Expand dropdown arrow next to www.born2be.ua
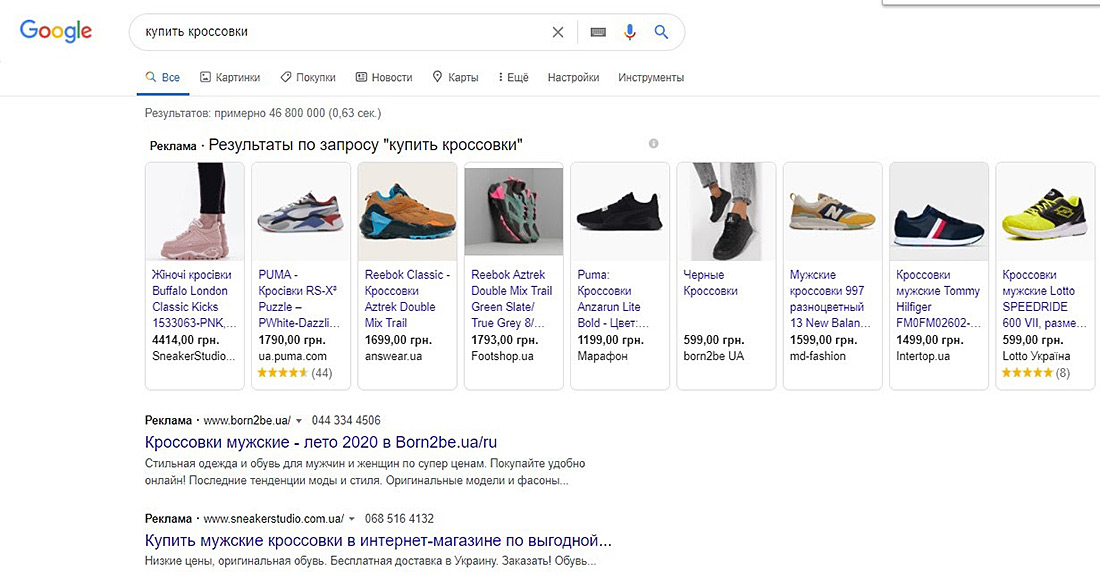The image size is (1100, 579). tap(299, 421)
